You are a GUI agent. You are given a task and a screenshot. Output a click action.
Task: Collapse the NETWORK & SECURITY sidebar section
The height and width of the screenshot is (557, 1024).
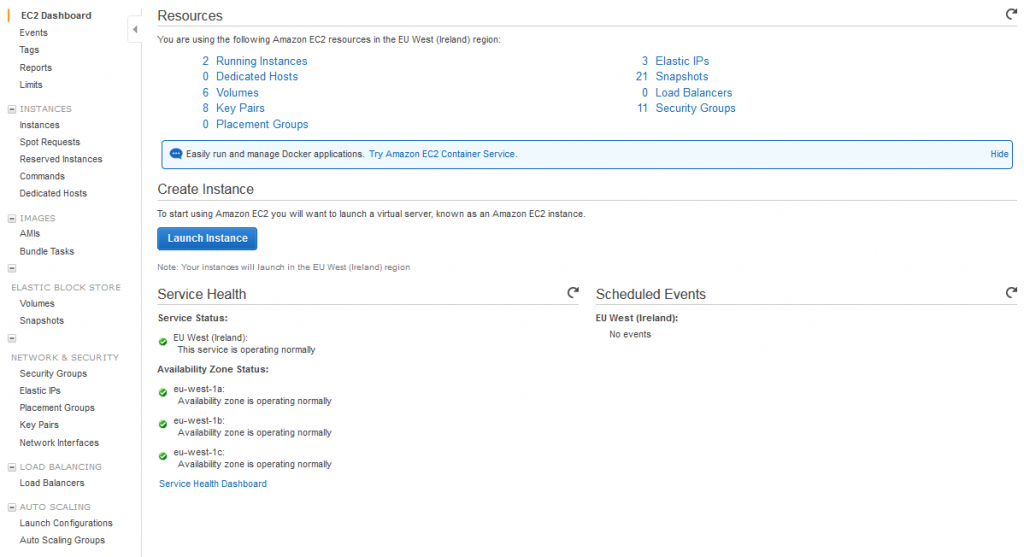(x=12, y=338)
